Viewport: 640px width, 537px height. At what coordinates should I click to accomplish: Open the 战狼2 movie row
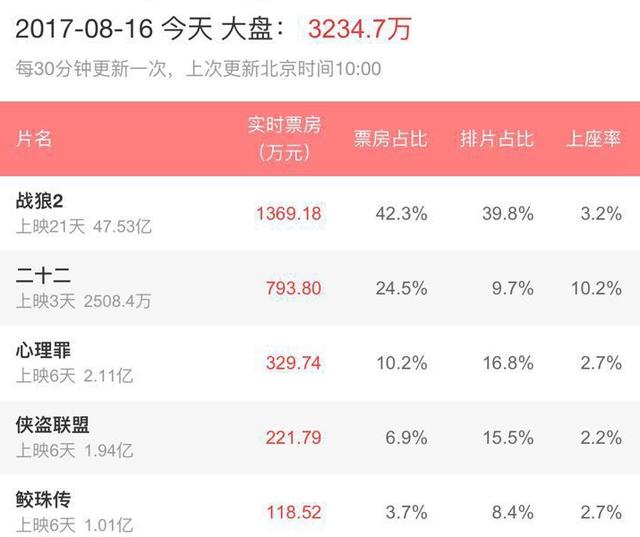(320, 213)
